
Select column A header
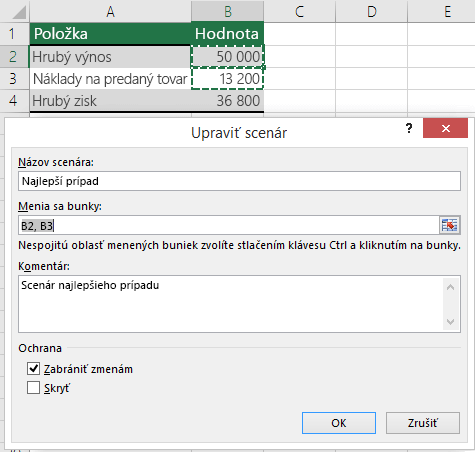pos(110,12)
